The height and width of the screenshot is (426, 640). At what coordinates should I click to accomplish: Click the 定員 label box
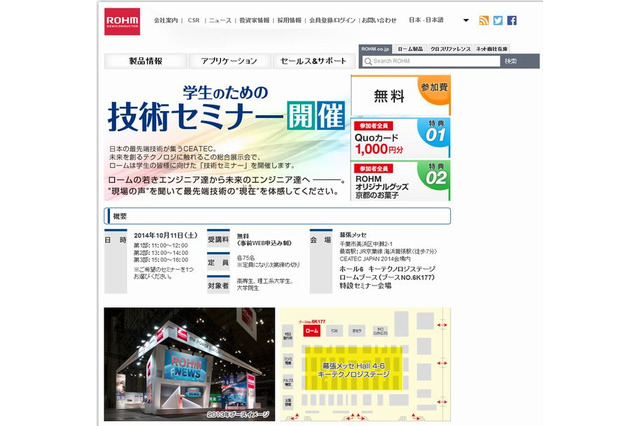[218, 262]
